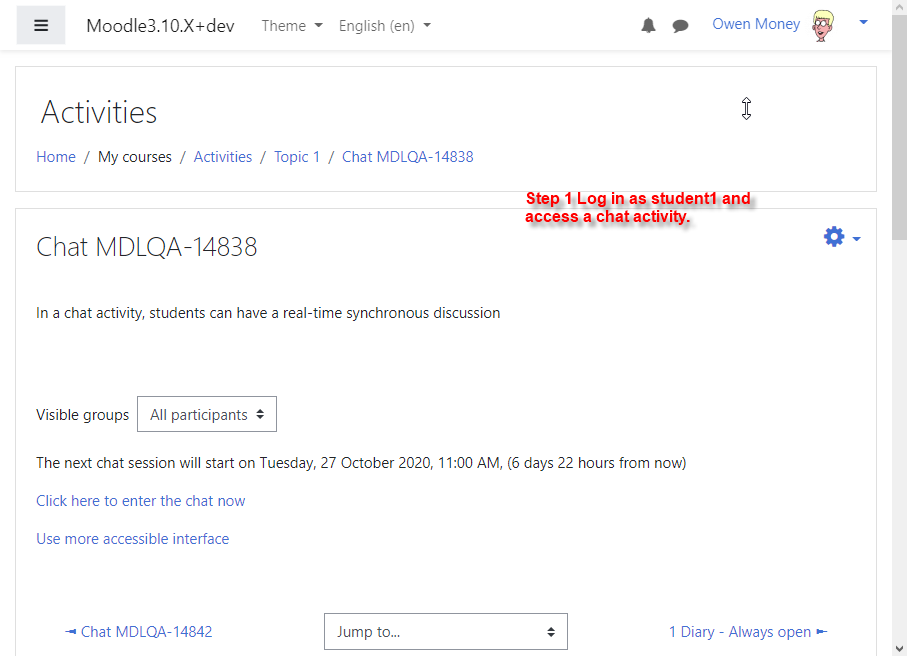Click Owen Money's avatar picture
The height and width of the screenshot is (656, 907).
click(823, 25)
